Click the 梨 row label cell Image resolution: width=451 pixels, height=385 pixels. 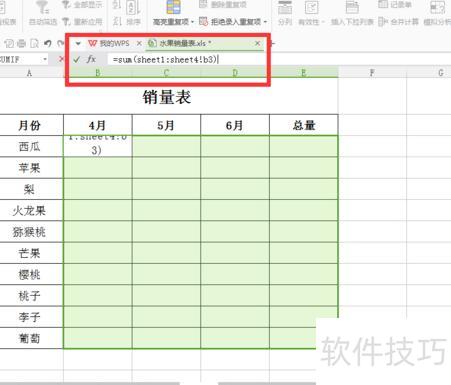tap(29, 189)
